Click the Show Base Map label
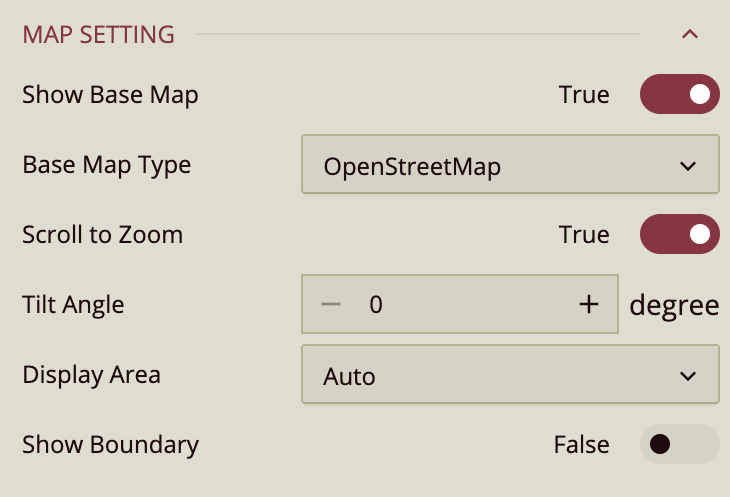Image resolution: width=730 pixels, height=497 pixels. click(110, 95)
